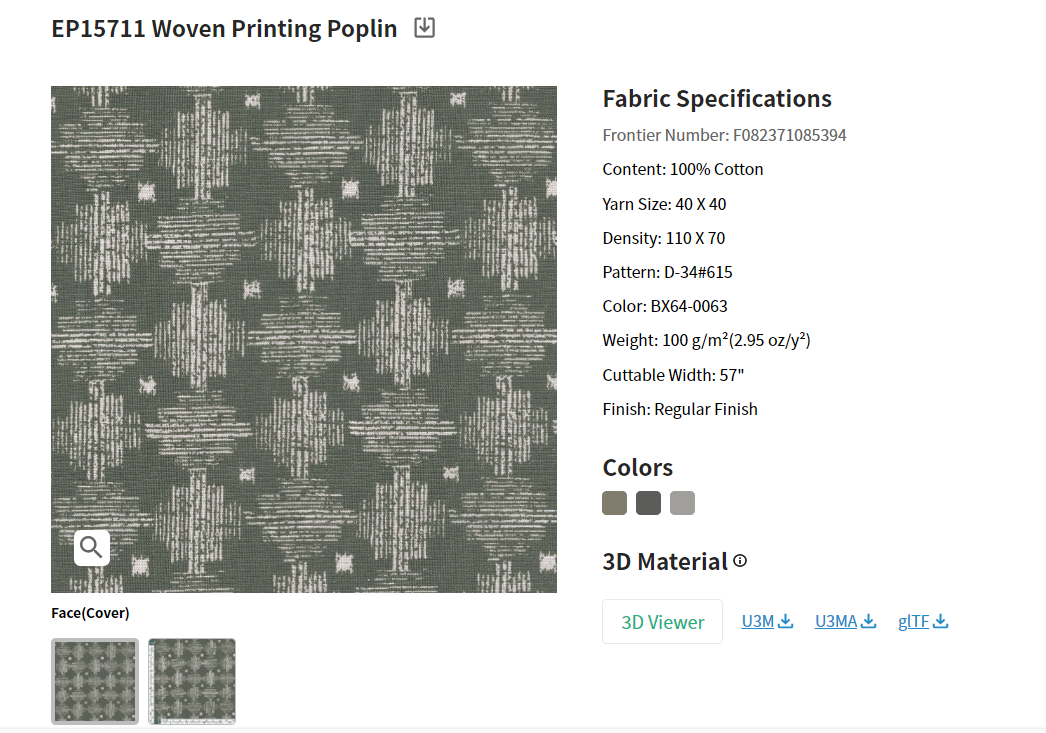The width and height of the screenshot is (1046, 733).
Task: Click the download icon beside U3M
Action: [786, 620]
